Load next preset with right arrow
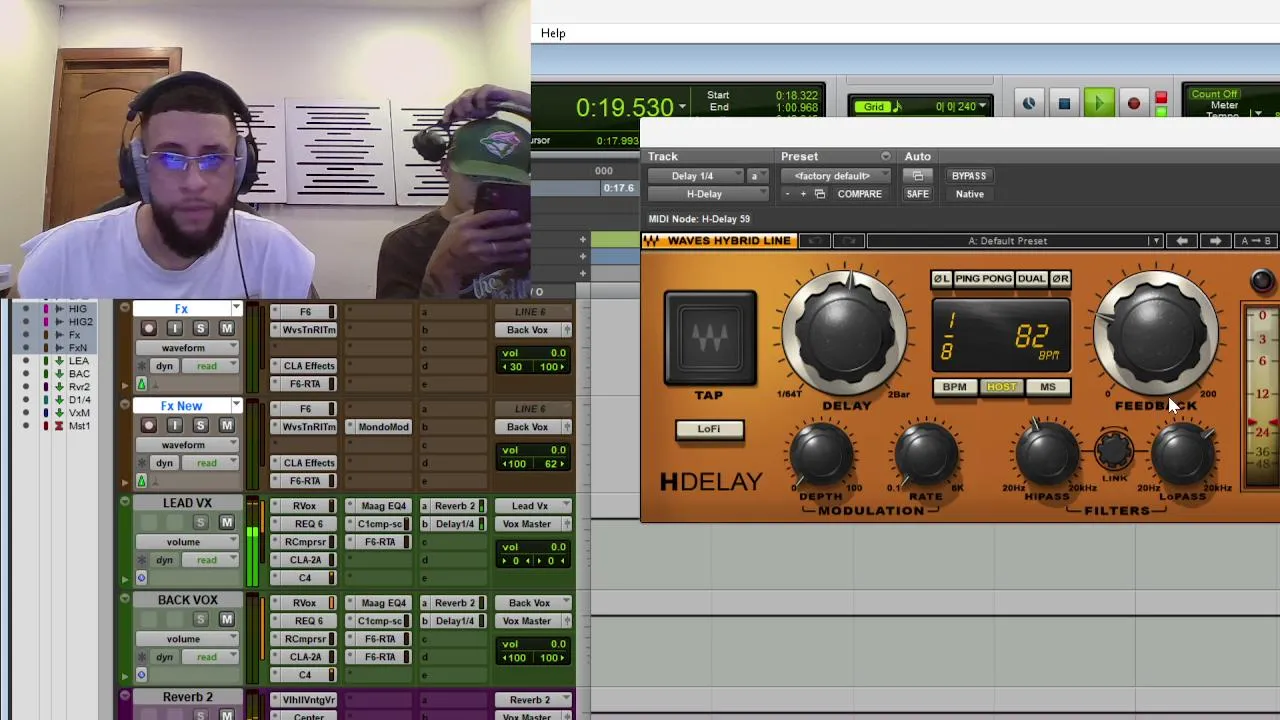Image resolution: width=1280 pixels, height=720 pixels. [x=1215, y=241]
